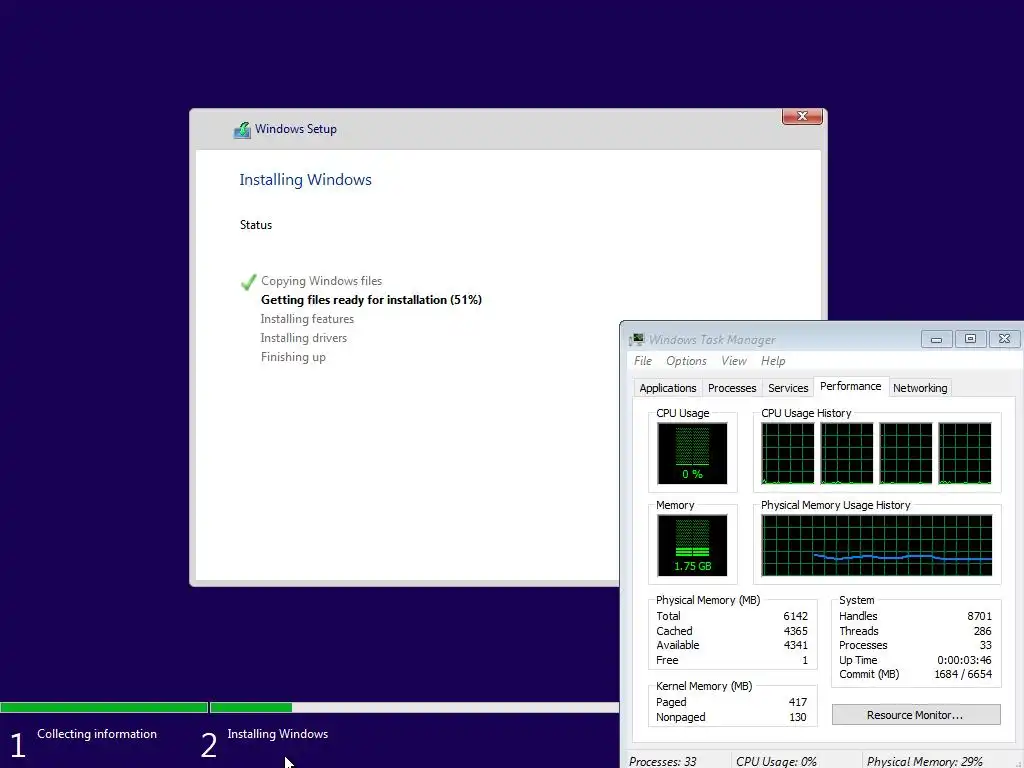This screenshot has height=768, width=1024.
Task: Click the System Processes value 33
Action: [985, 645]
